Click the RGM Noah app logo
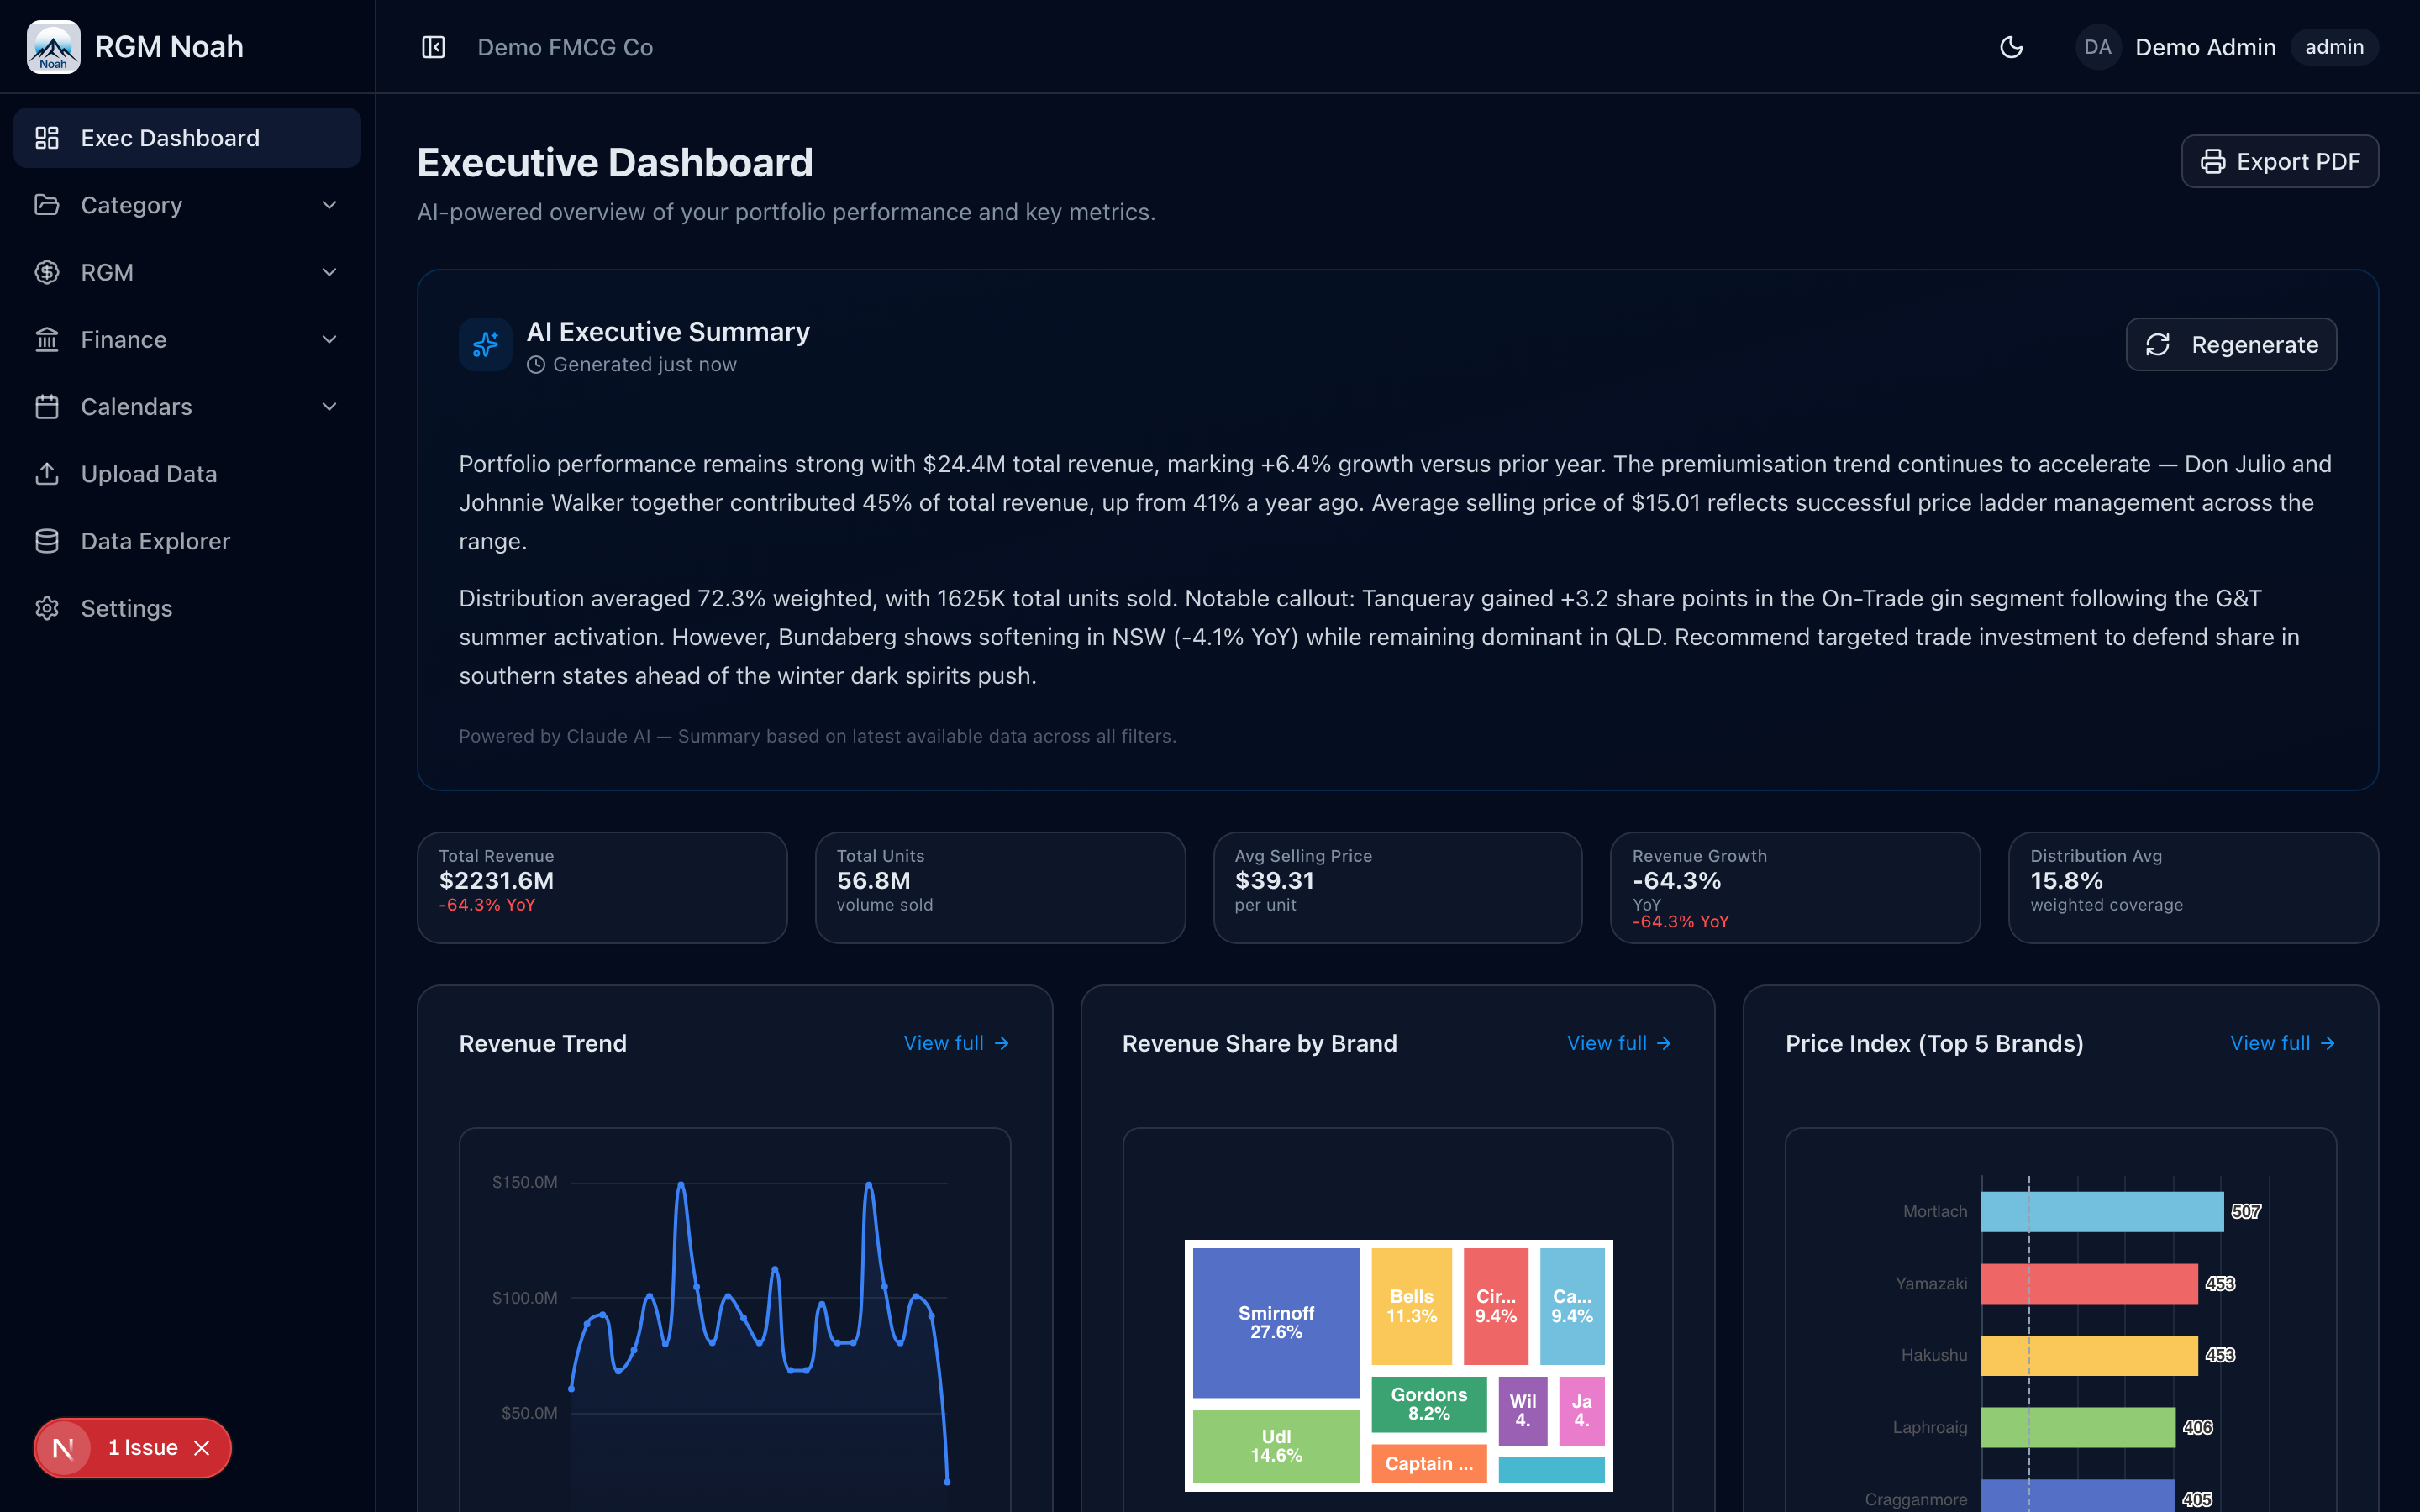The height and width of the screenshot is (1512, 2420). 53,46
